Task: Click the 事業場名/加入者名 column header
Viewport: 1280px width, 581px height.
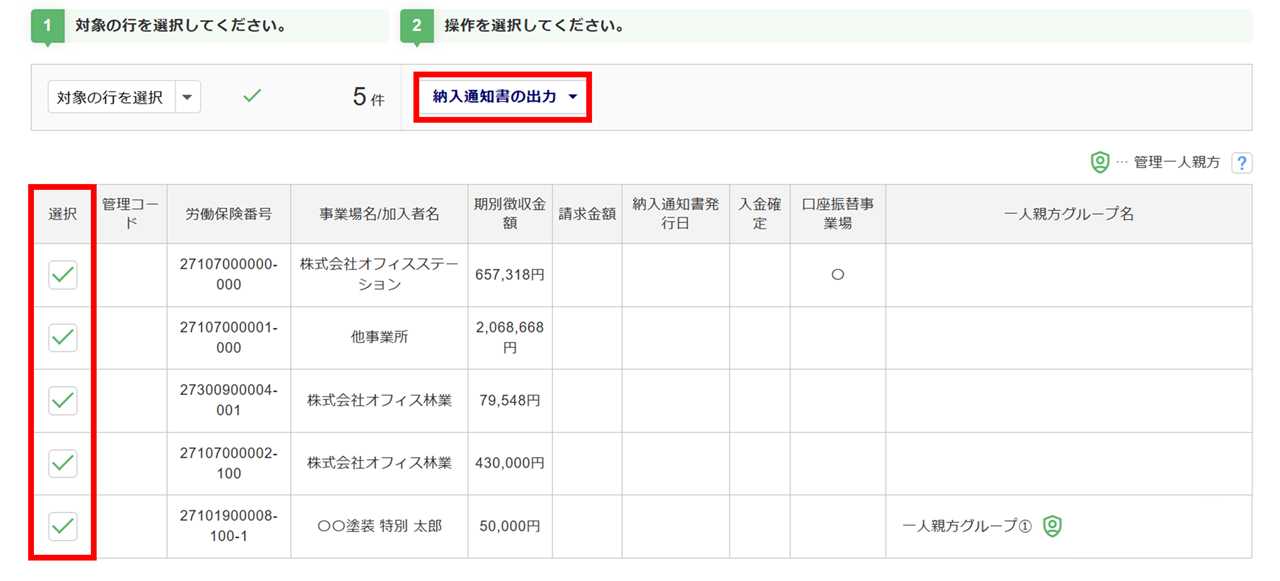Action: (x=379, y=214)
